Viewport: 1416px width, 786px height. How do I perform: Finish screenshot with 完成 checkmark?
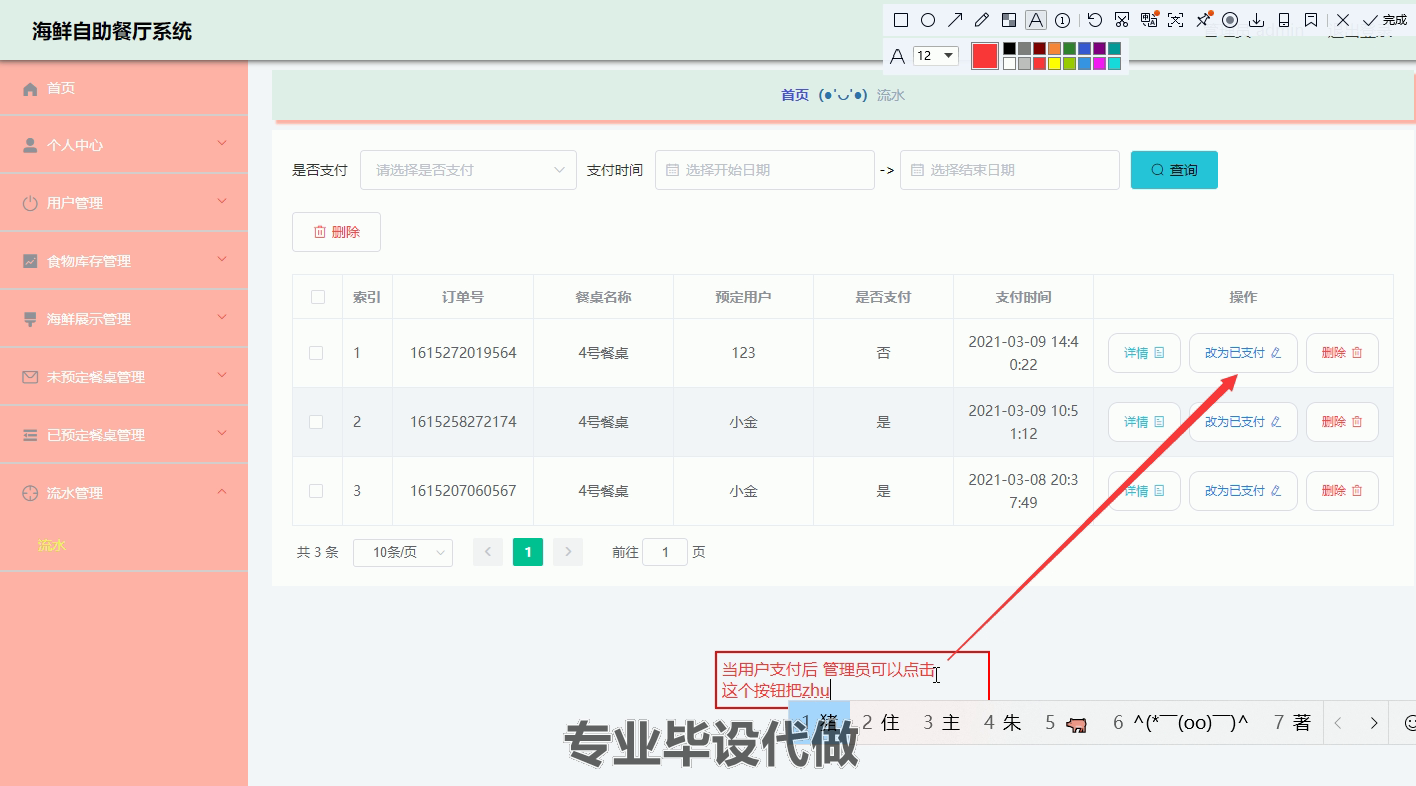[1385, 20]
